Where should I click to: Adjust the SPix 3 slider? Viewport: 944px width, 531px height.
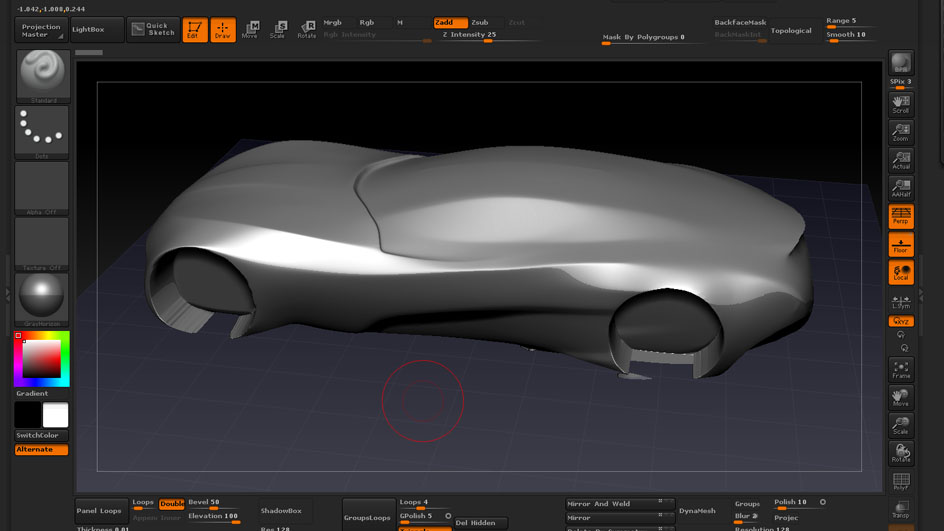coord(901,83)
